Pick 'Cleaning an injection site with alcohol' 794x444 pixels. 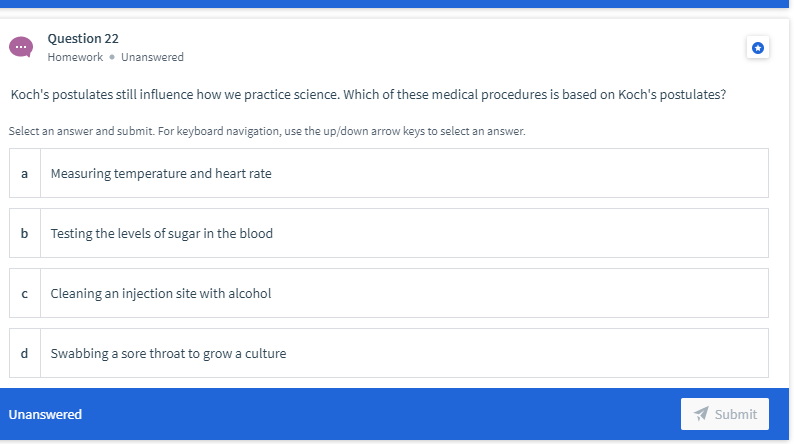click(161, 293)
